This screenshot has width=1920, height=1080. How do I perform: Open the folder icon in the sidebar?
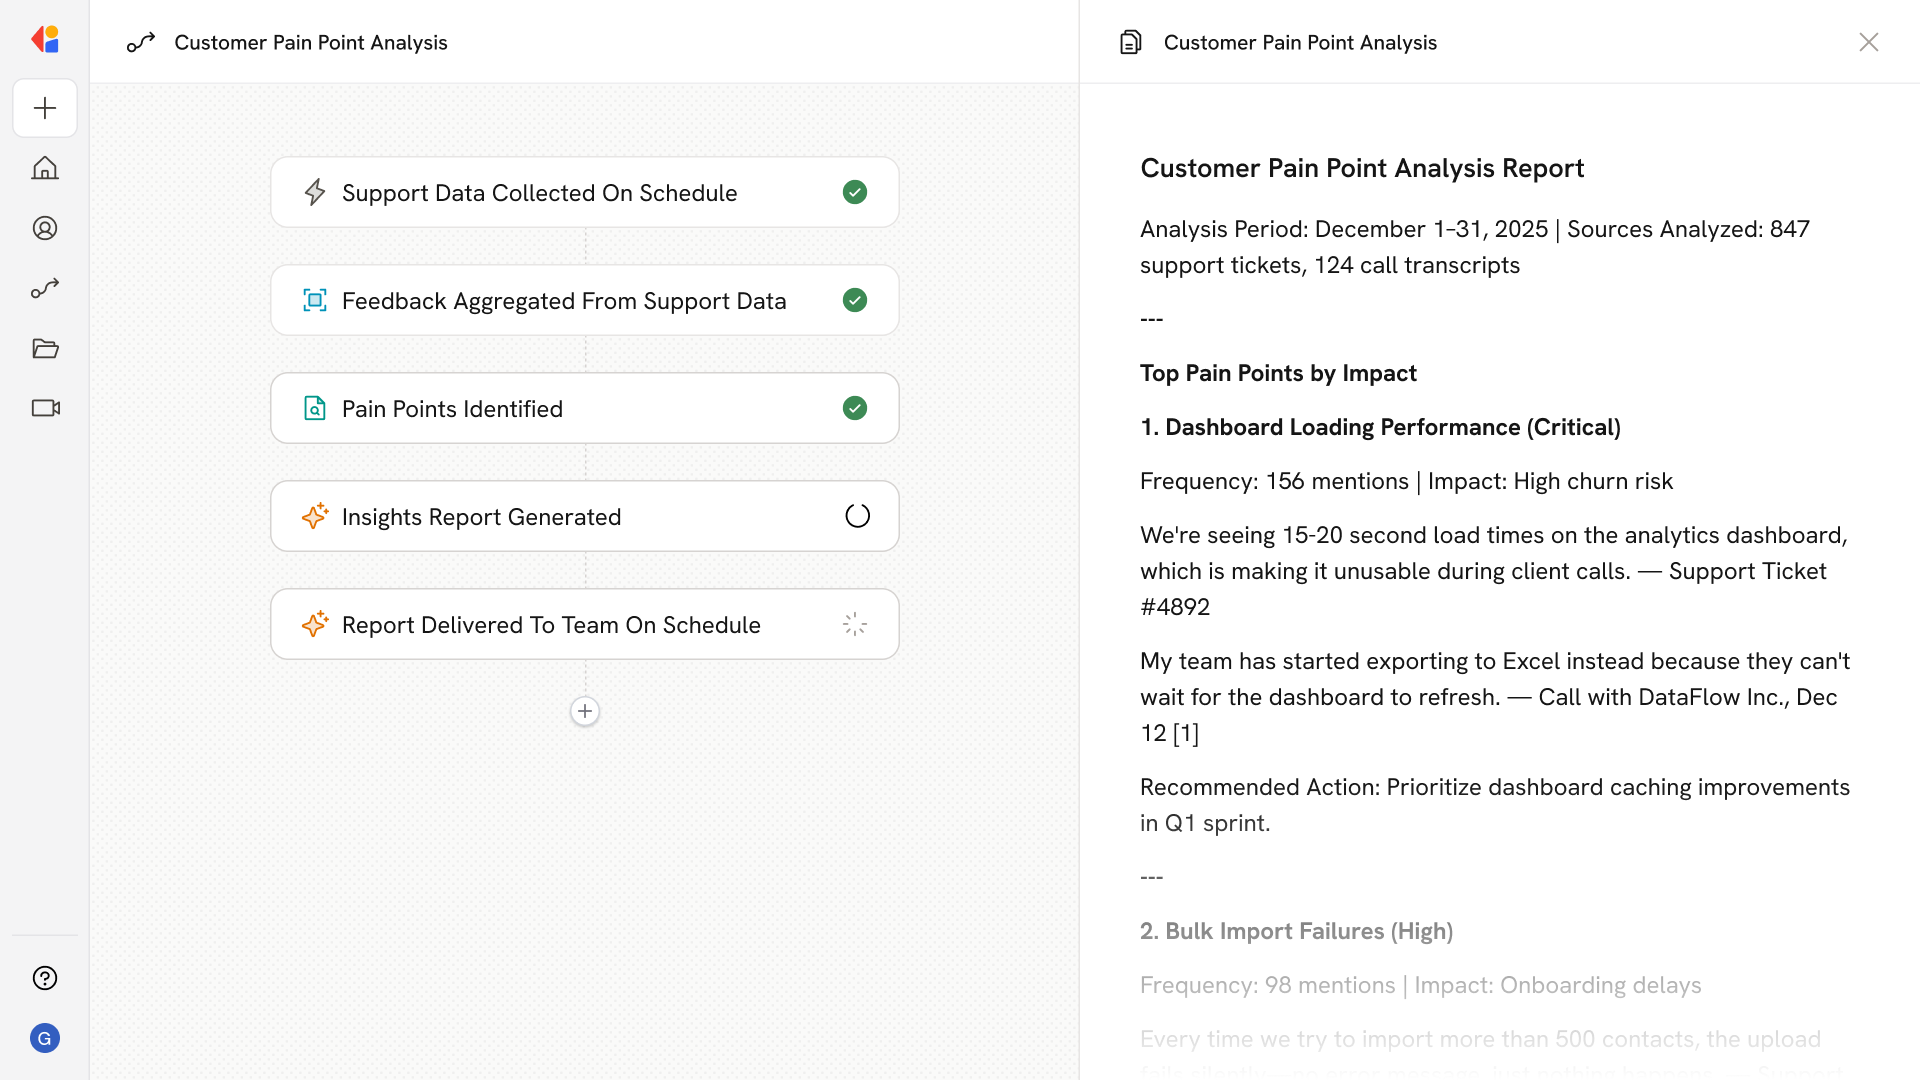click(45, 348)
